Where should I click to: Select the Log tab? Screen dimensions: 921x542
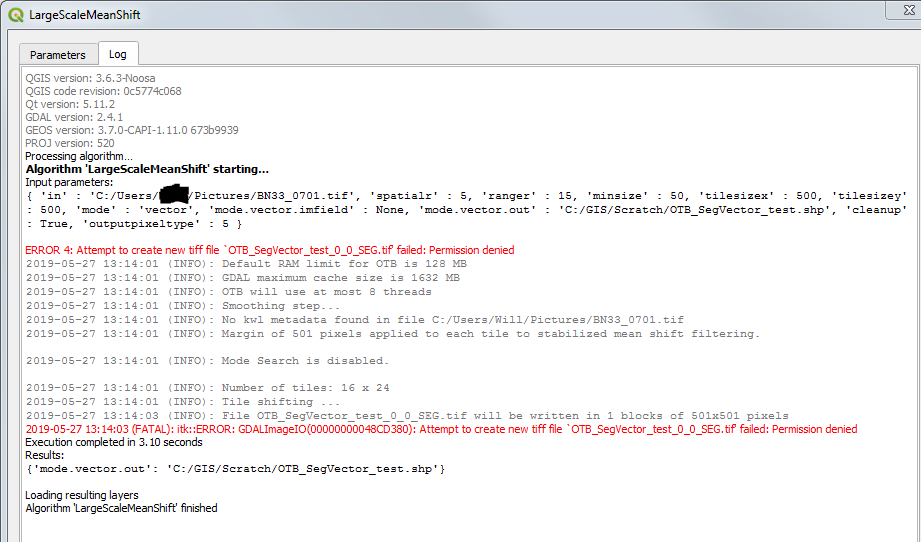point(118,55)
